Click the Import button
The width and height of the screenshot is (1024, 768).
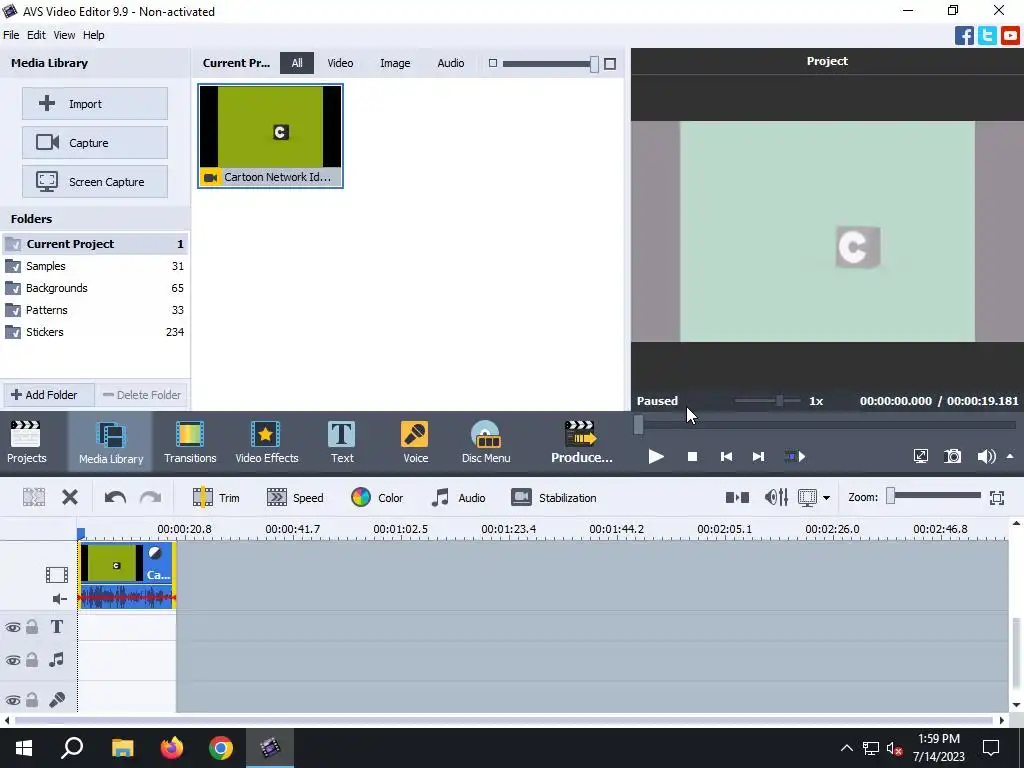pyautogui.click(x=95, y=104)
